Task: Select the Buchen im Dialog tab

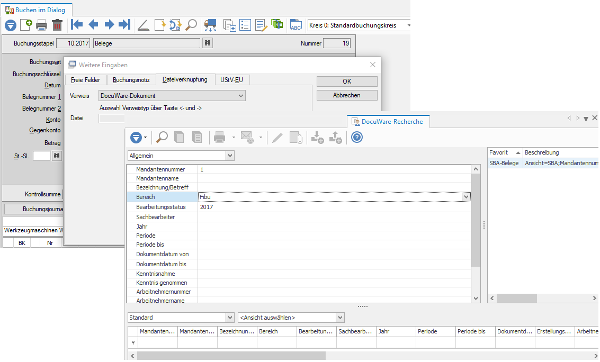Action: pos(36,10)
